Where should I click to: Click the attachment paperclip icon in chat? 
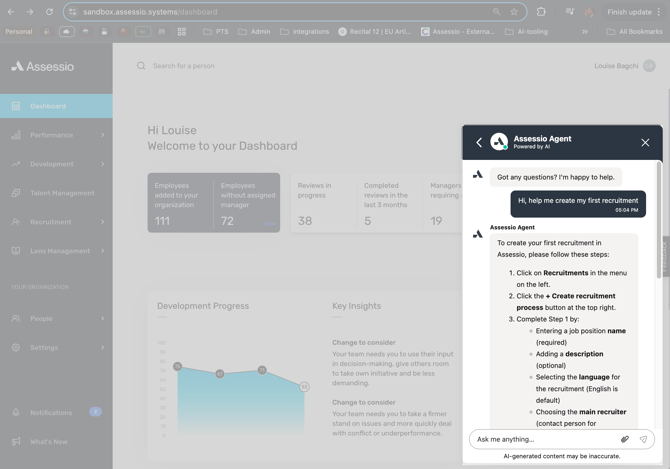tap(625, 439)
